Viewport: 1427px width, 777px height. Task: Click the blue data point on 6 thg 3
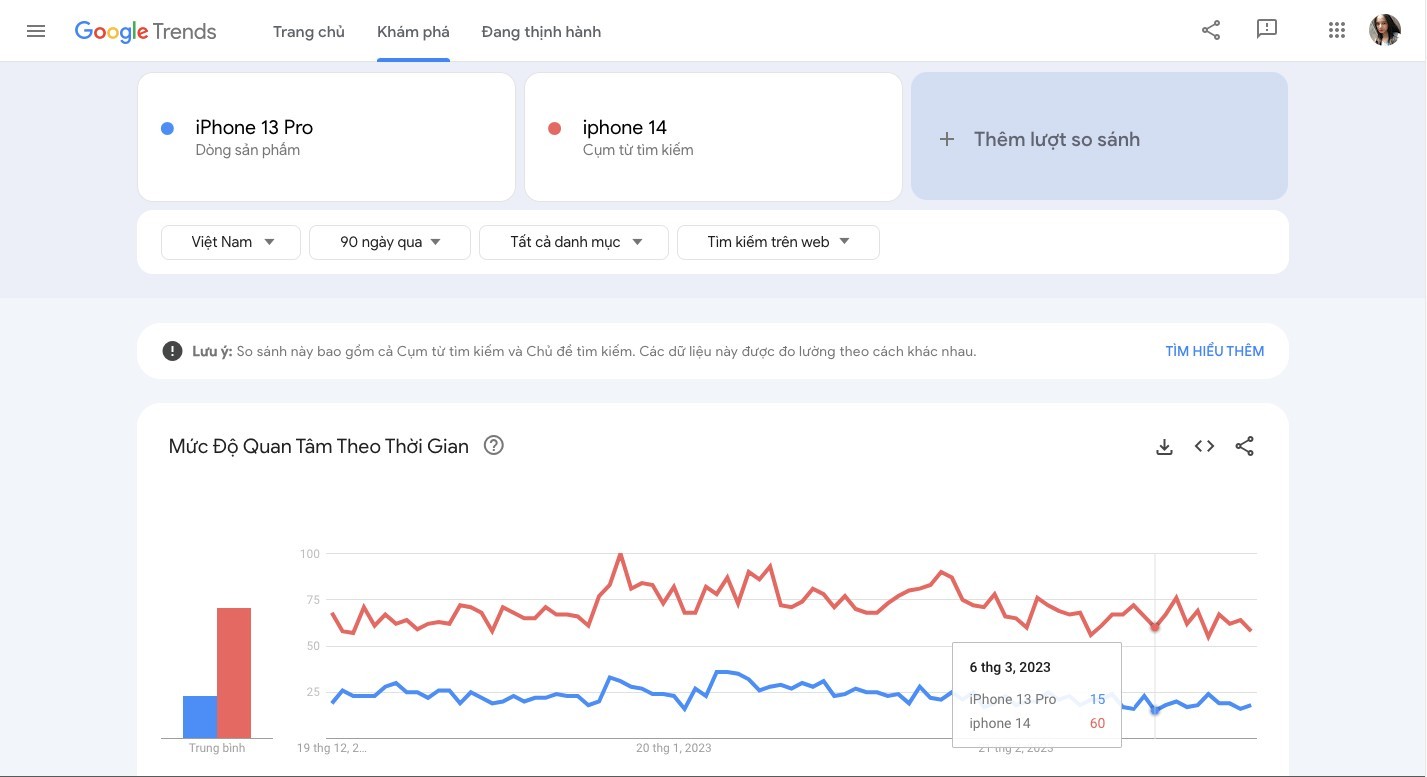[1155, 711]
